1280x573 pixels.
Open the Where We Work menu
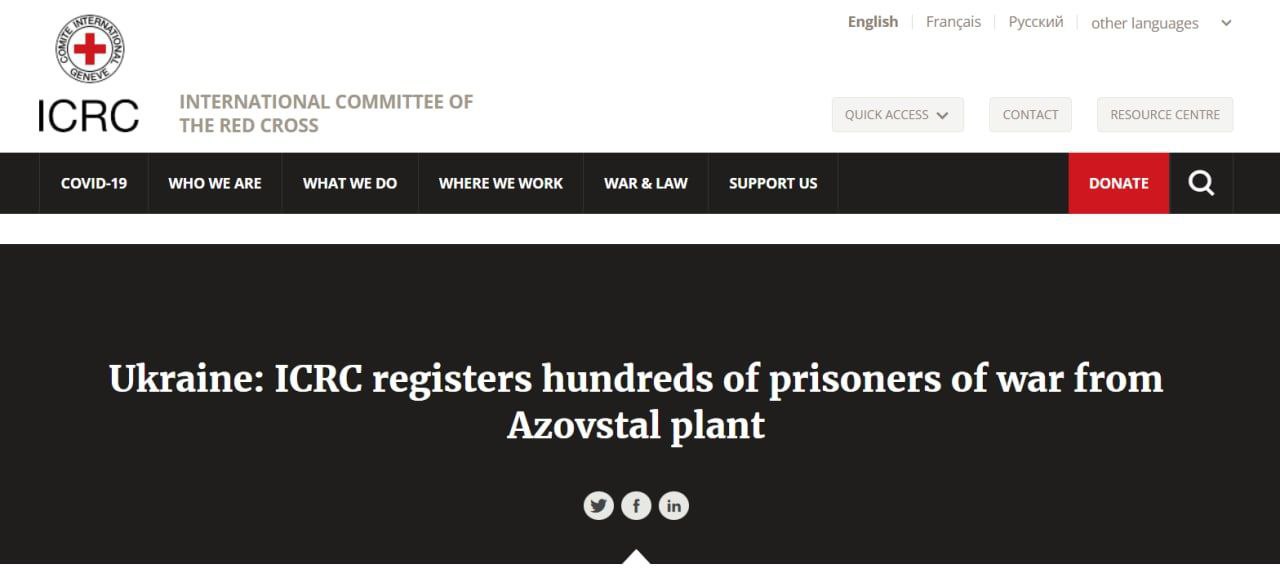(501, 183)
